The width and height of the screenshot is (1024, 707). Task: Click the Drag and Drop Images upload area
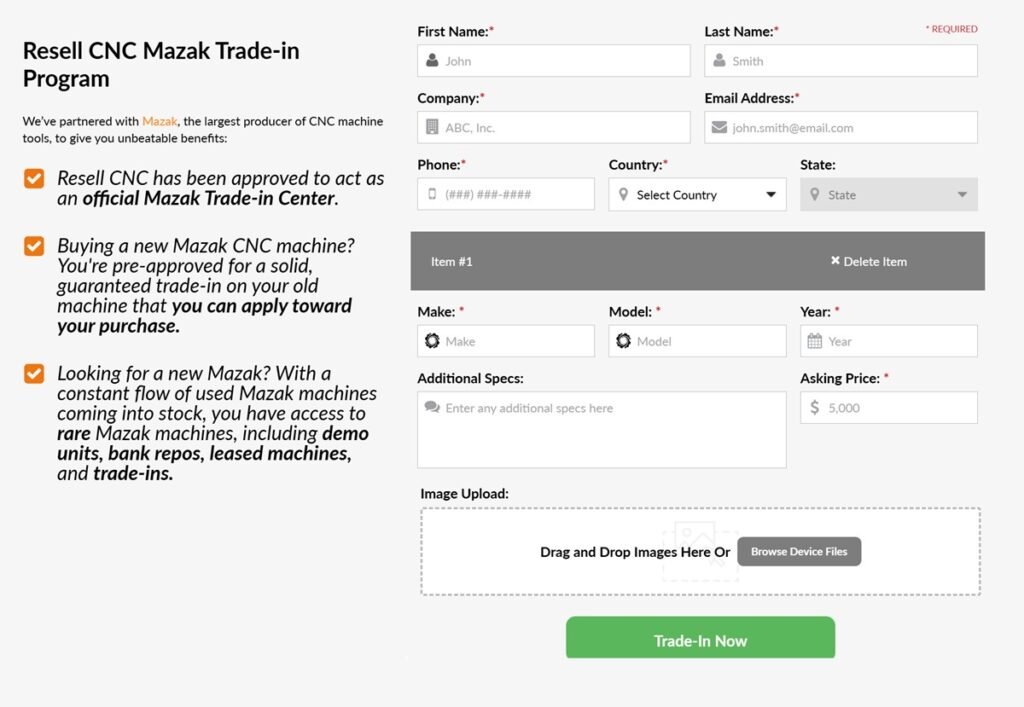[700, 552]
